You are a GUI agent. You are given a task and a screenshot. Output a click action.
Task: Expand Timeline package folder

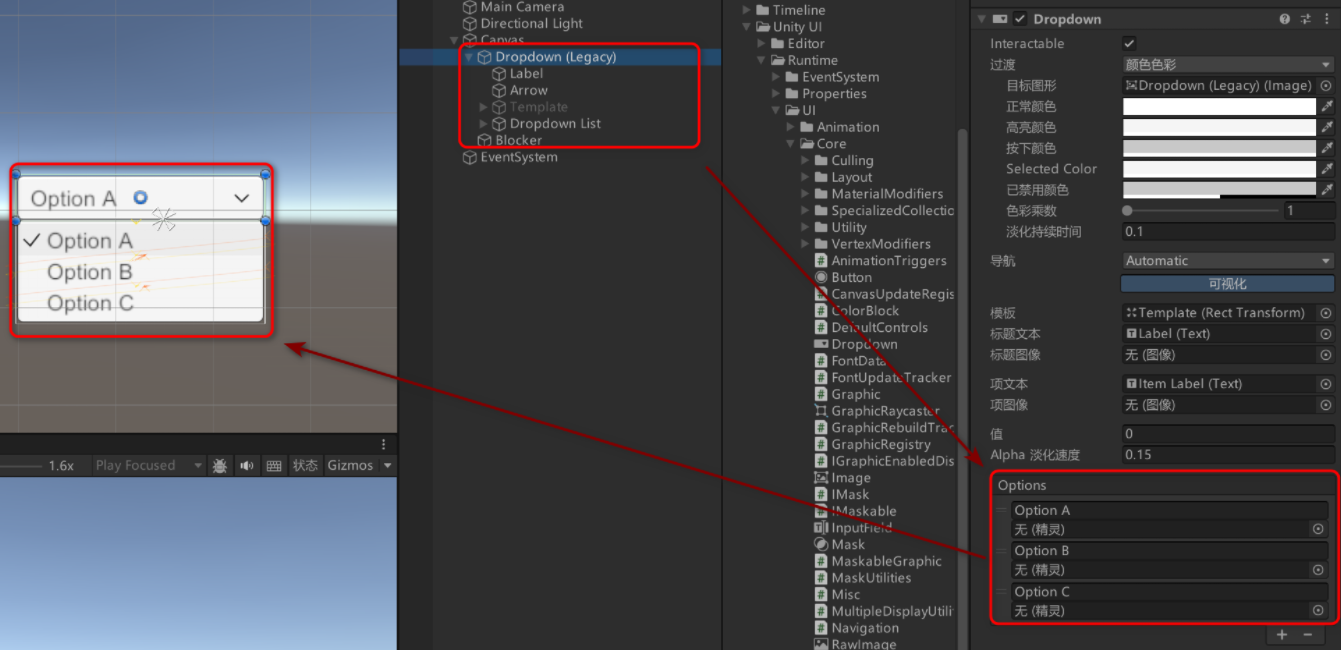[748, 10]
